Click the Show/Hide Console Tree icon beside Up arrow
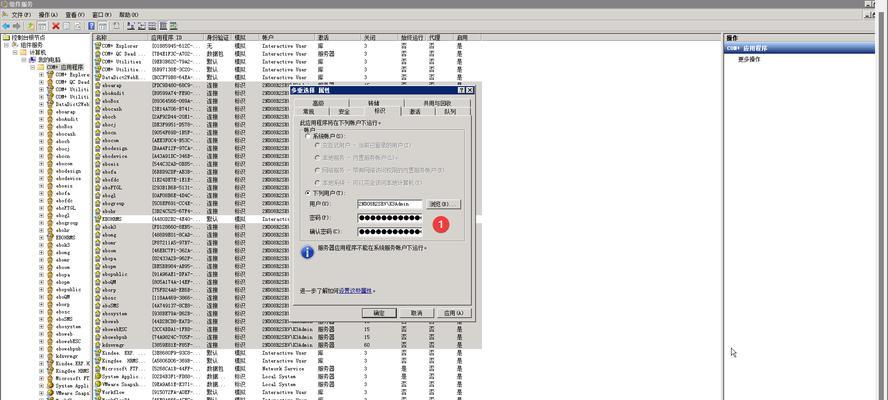888x400 pixels. (x=42, y=25)
